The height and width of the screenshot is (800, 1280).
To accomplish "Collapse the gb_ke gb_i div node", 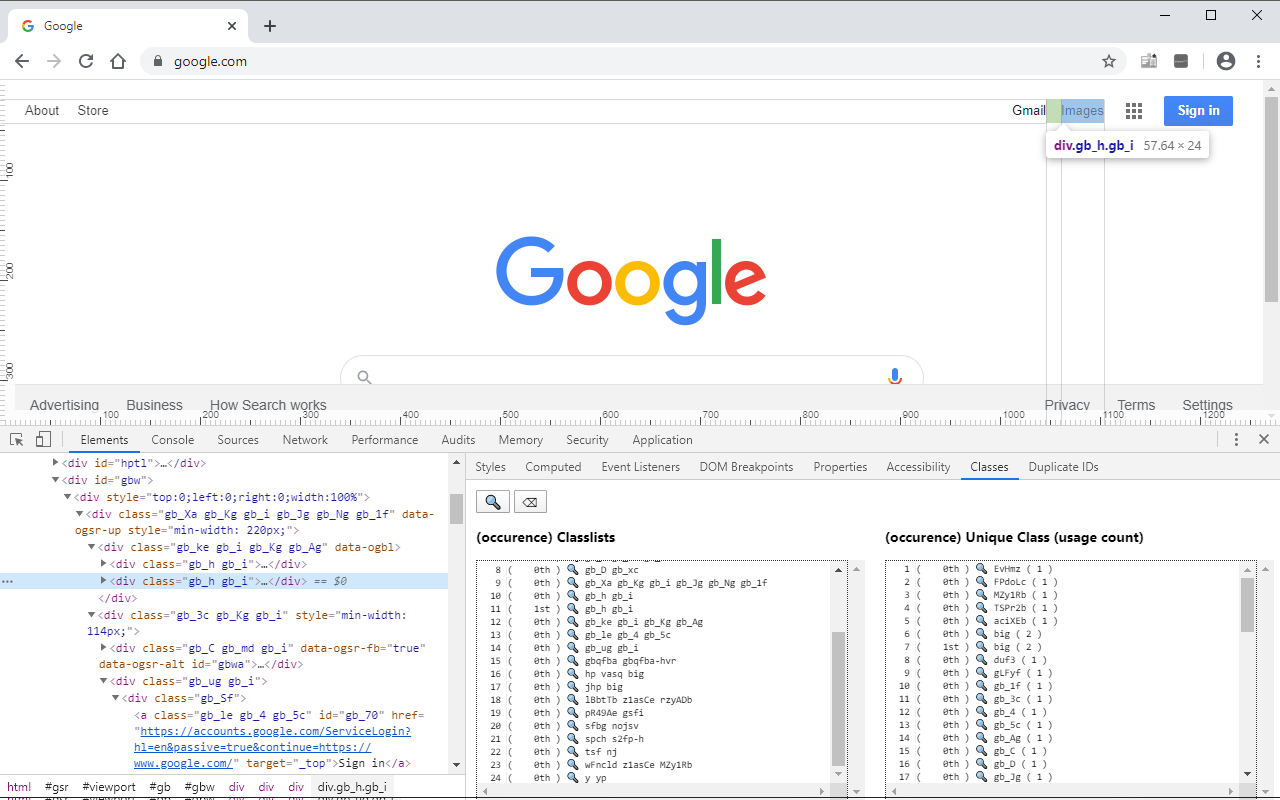I will tap(91, 547).
